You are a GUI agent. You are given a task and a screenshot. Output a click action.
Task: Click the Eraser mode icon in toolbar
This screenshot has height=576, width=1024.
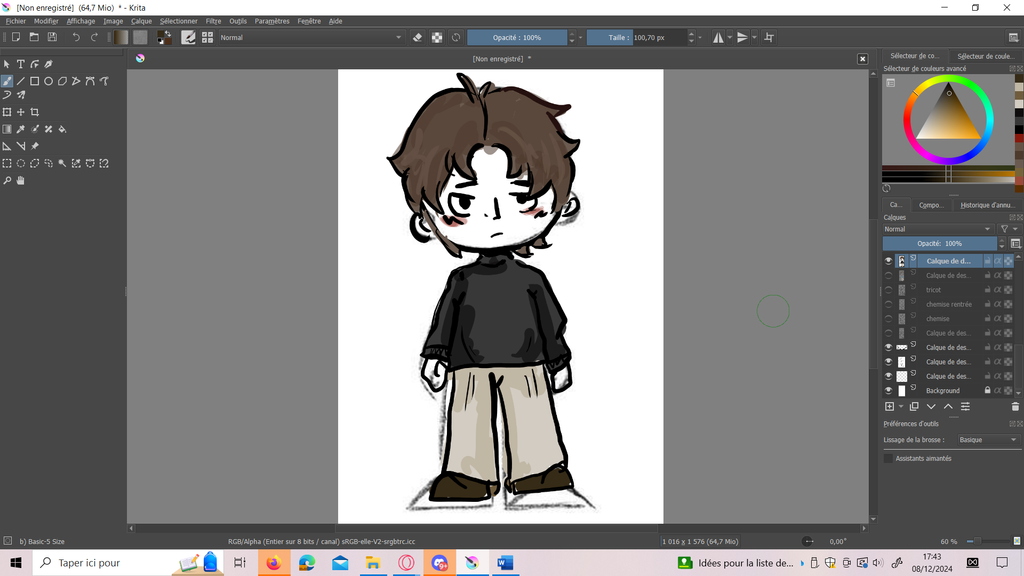418,37
